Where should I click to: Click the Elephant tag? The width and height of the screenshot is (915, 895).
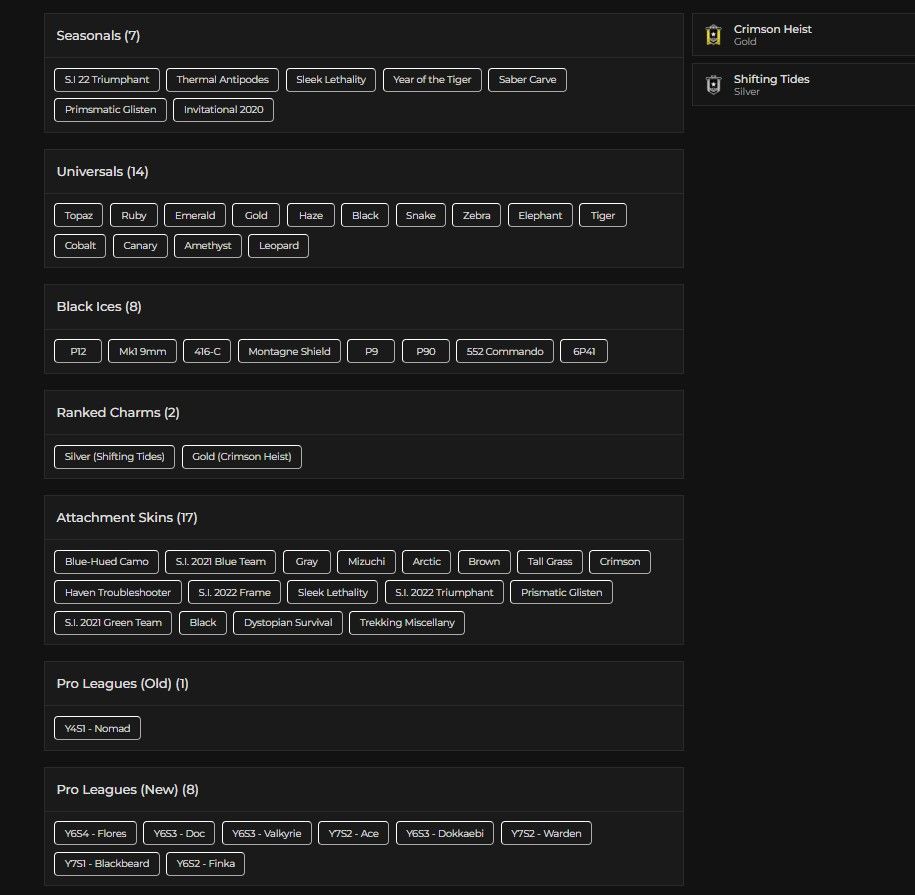540,215
